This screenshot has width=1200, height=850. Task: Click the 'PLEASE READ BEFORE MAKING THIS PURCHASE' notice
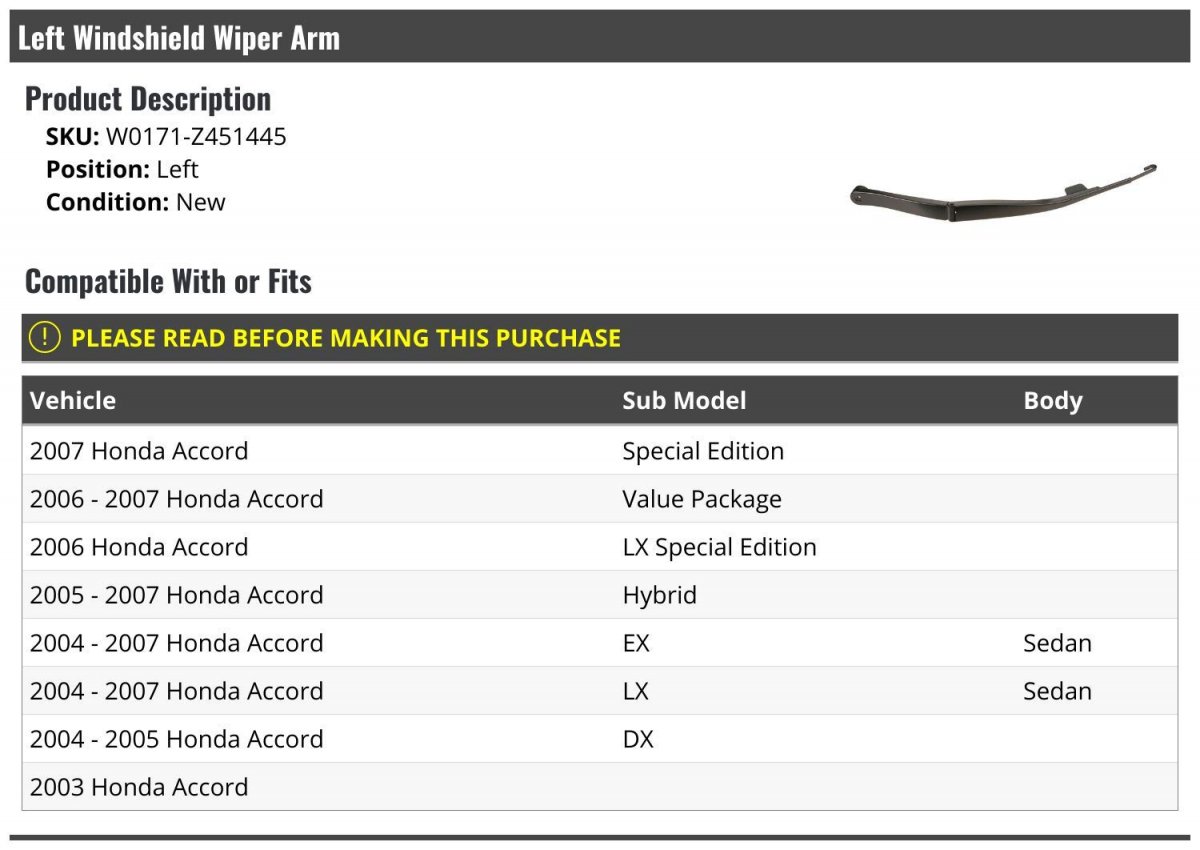[346, 338]
